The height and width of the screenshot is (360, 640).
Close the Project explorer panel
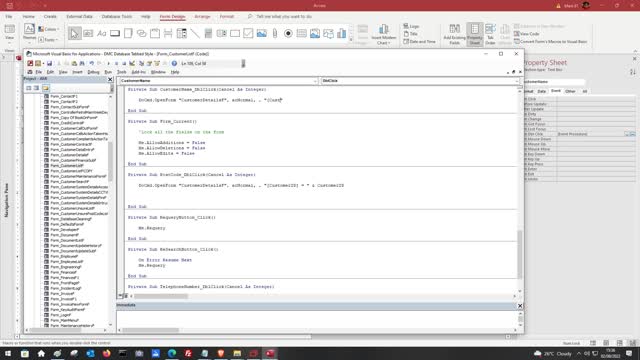tap(110, 79)
